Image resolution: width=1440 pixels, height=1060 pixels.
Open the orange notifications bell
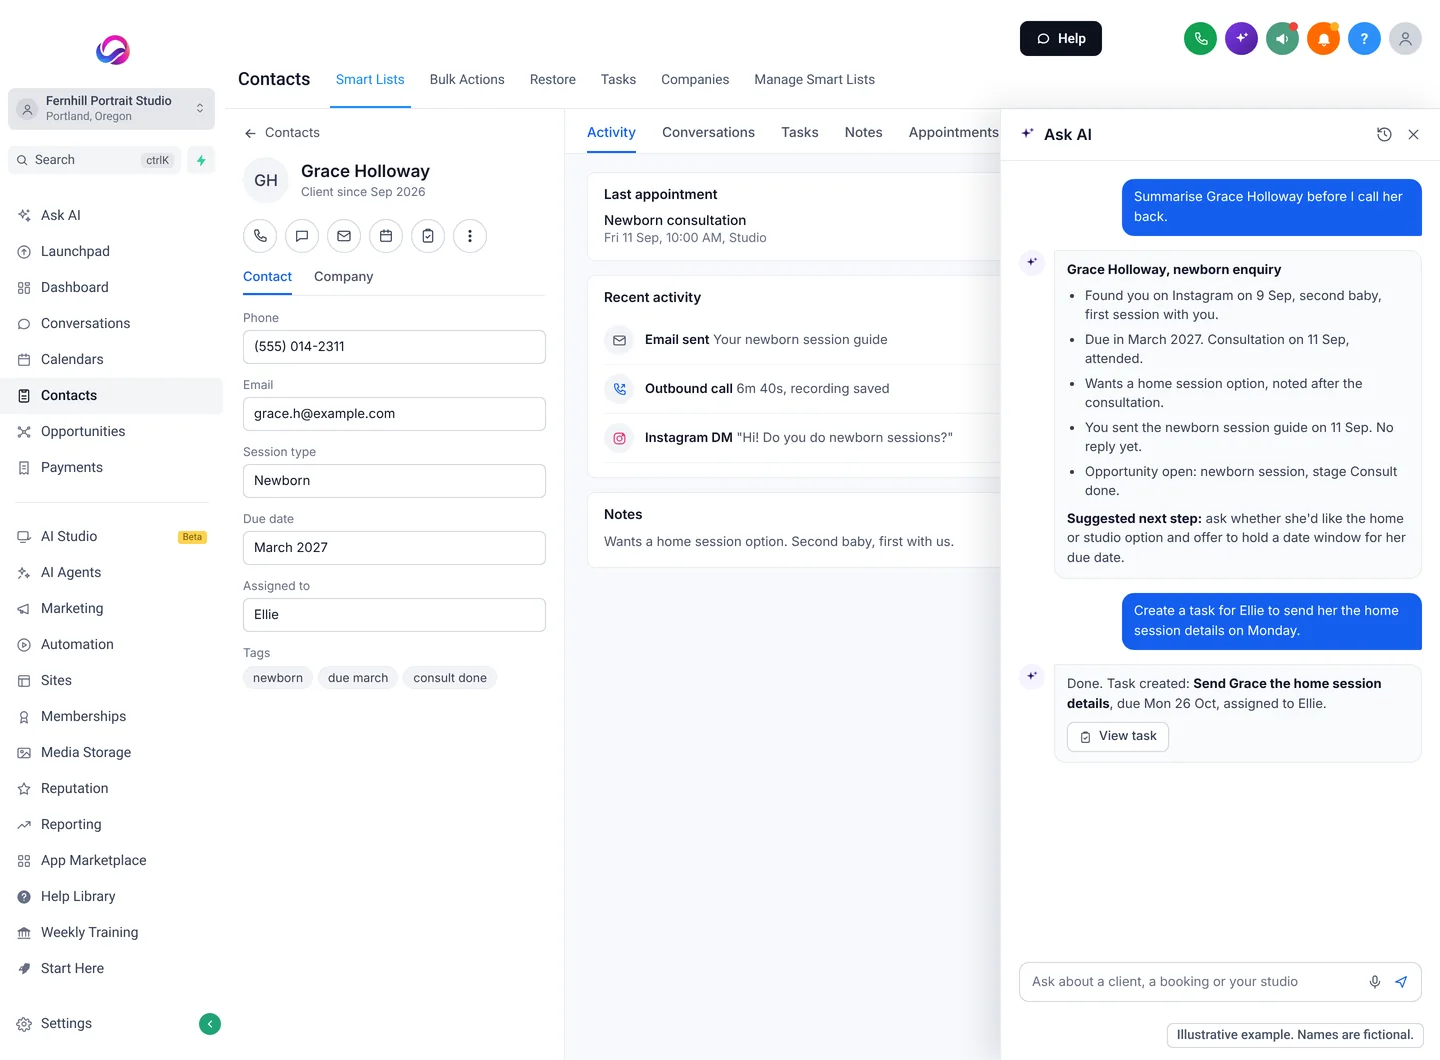coord(1323,39)
